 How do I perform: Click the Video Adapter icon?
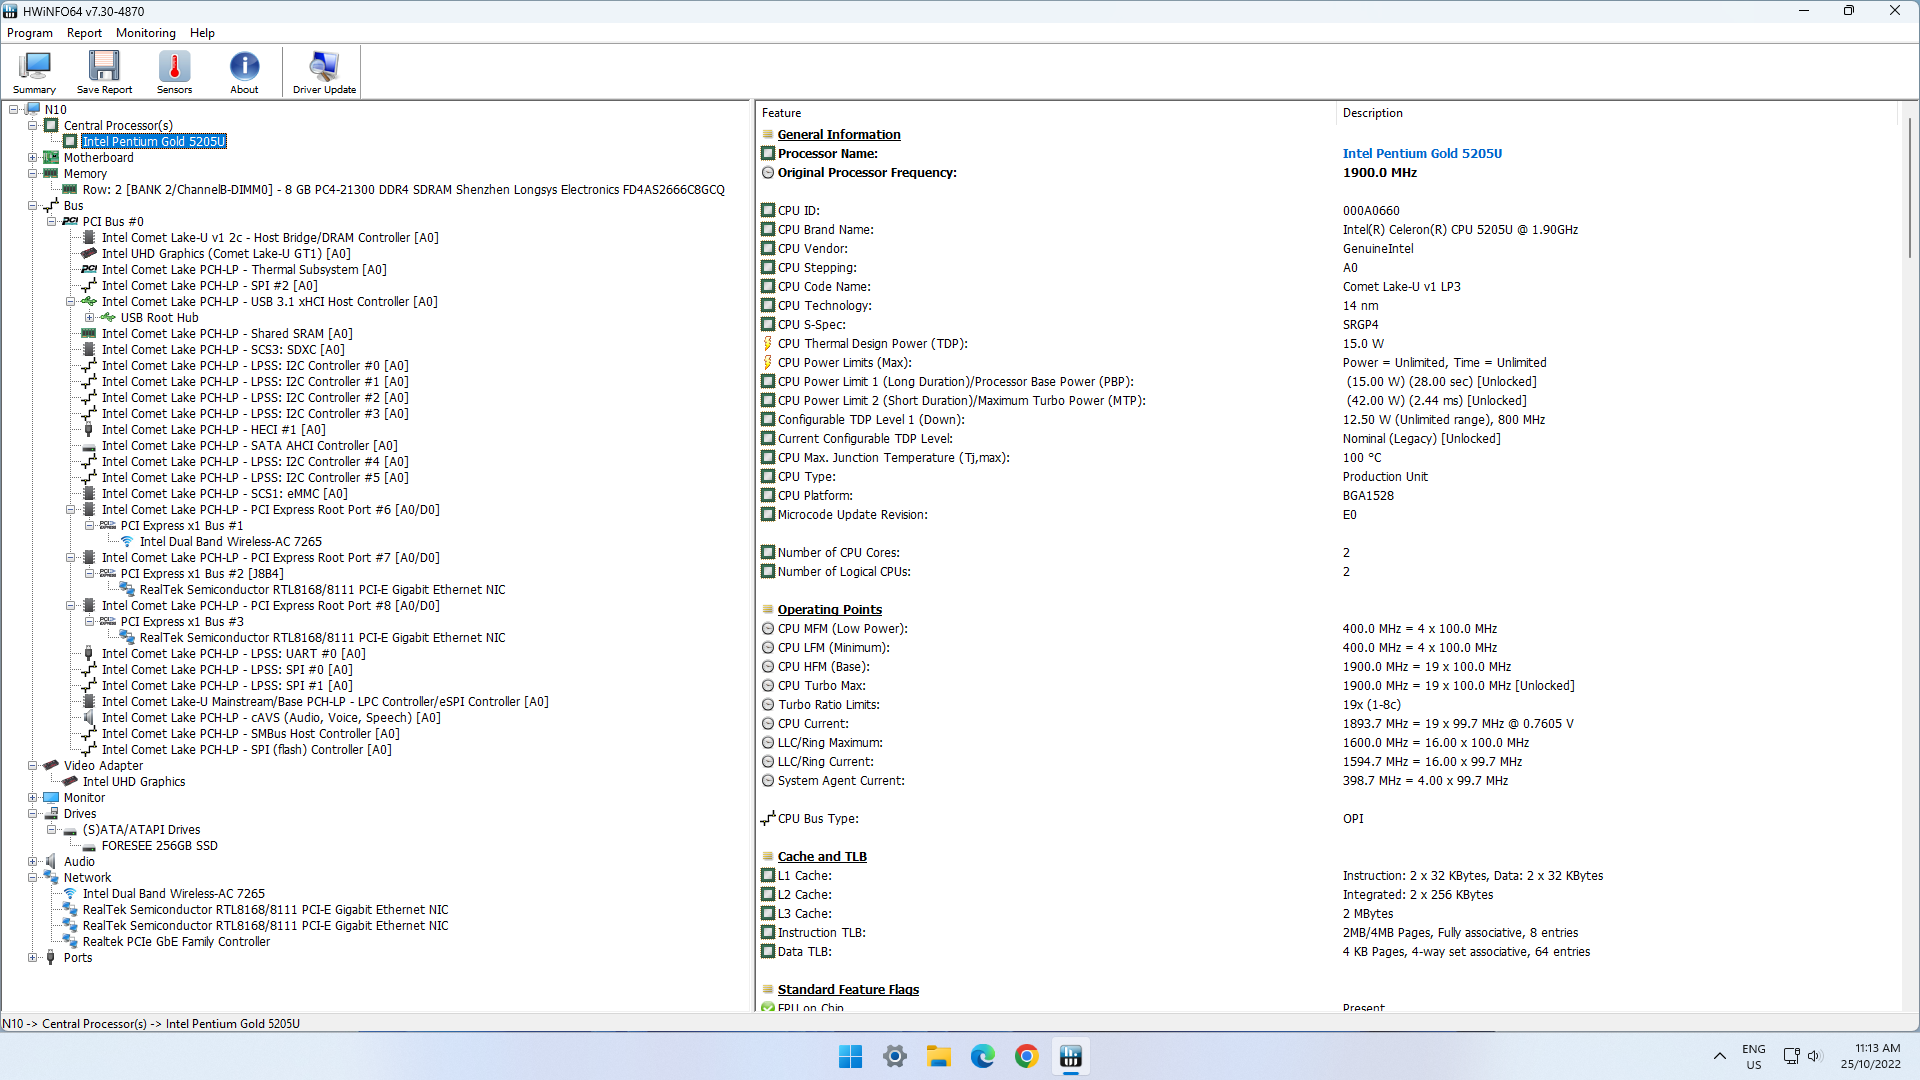tap(51, 766)
